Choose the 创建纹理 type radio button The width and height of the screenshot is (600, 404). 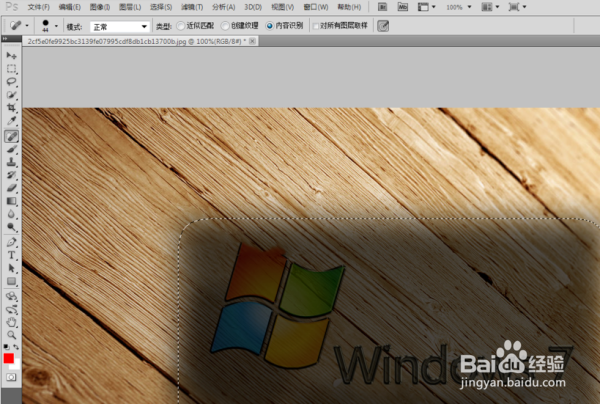click(x=225, y=26)
